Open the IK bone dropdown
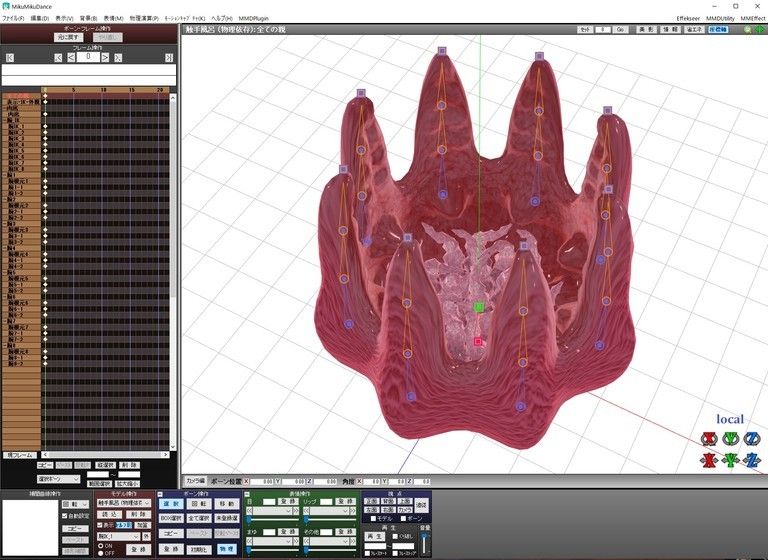 (x=118, y=536)
